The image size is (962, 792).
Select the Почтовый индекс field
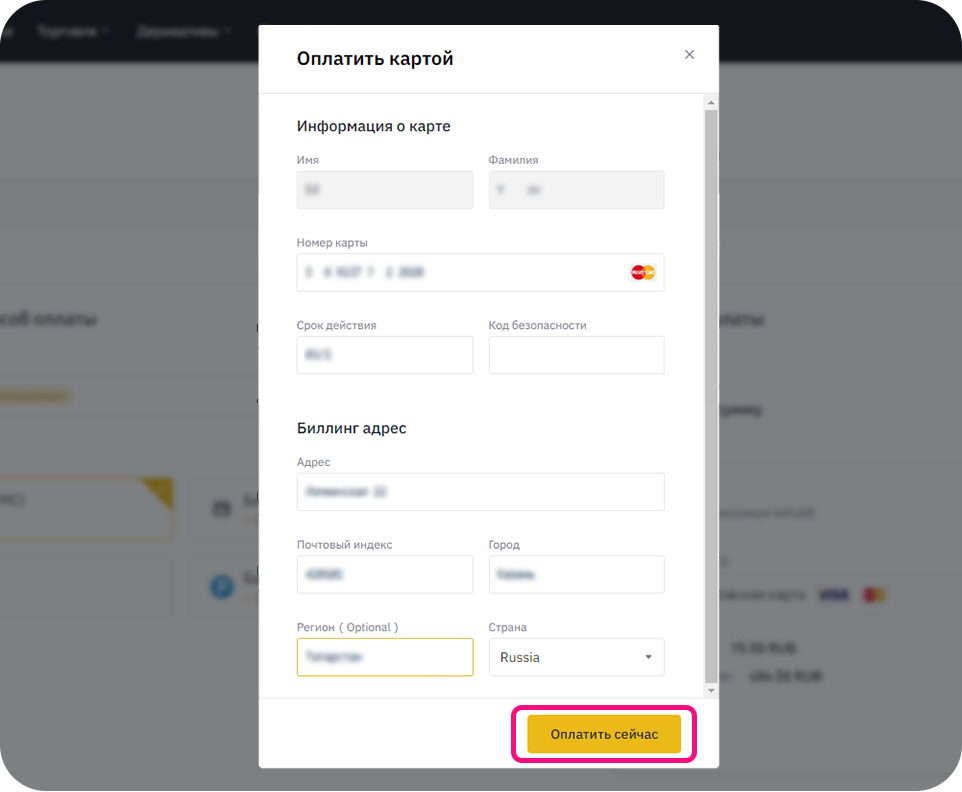pos(385,575)
